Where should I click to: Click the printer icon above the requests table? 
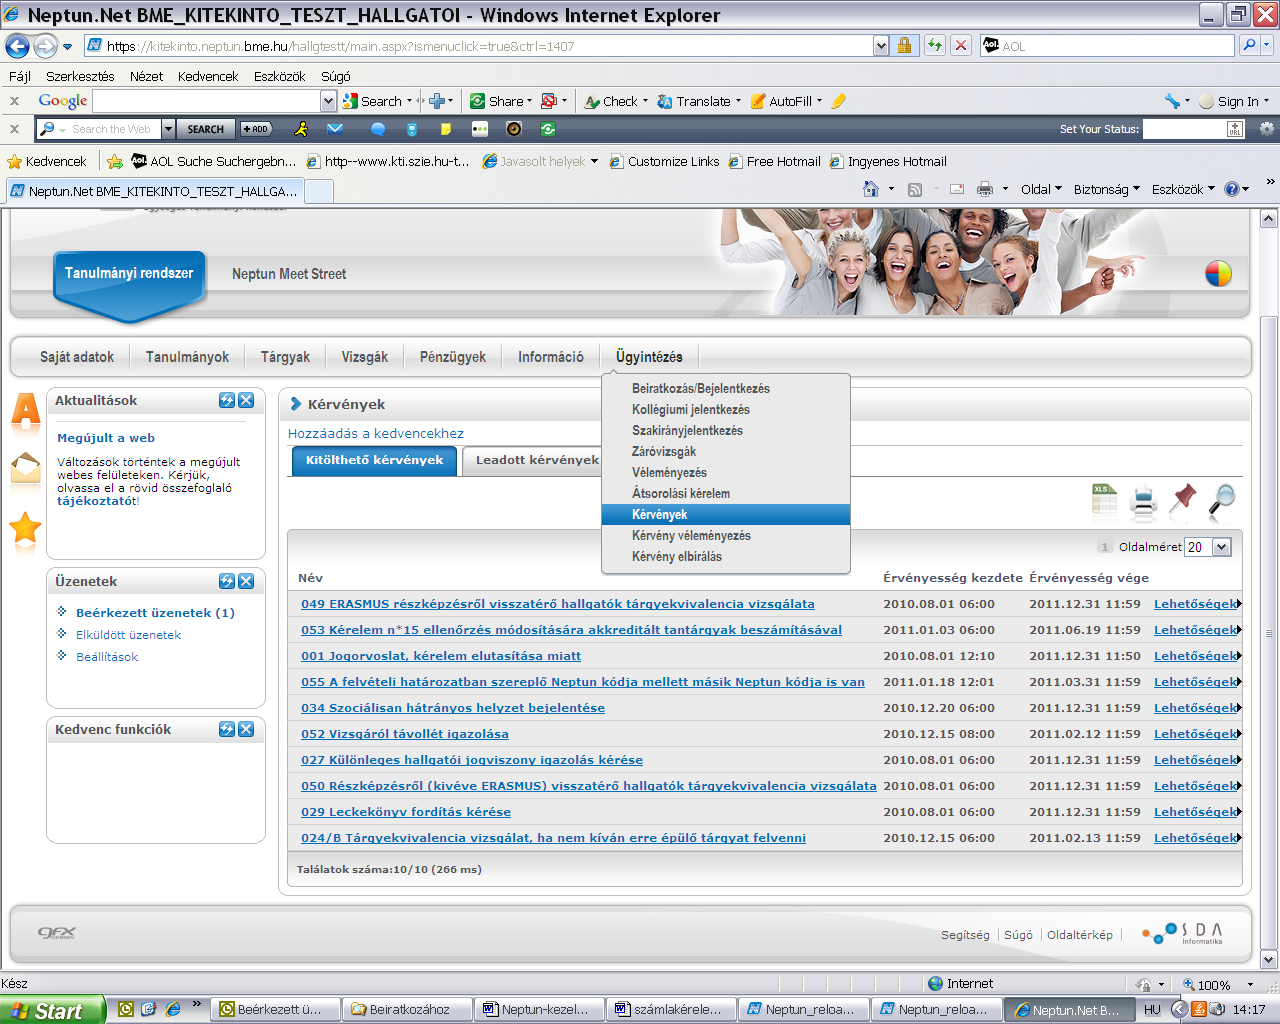(1143, 502)
